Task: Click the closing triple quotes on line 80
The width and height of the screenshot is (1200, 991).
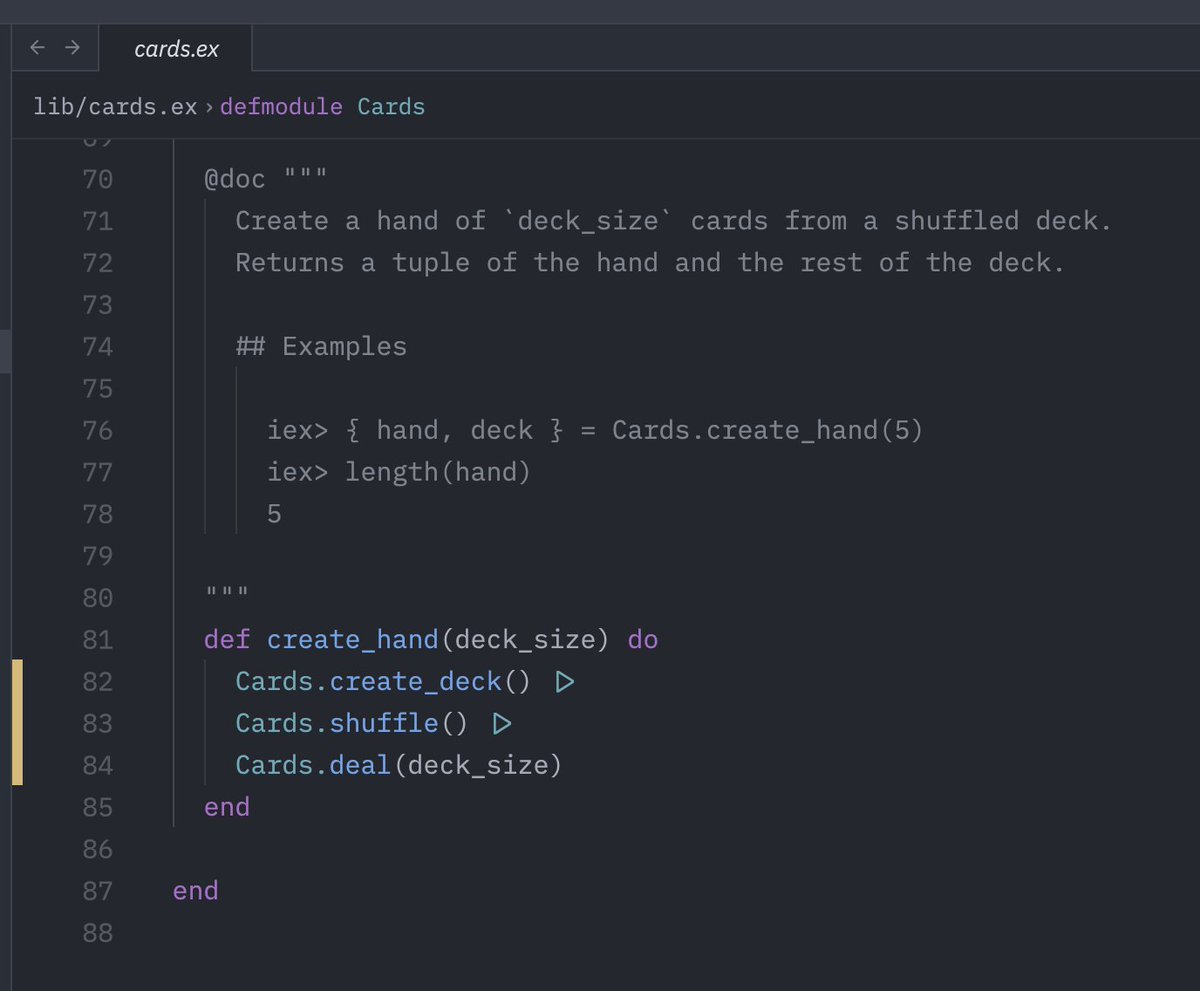Action: pos(227,593)
